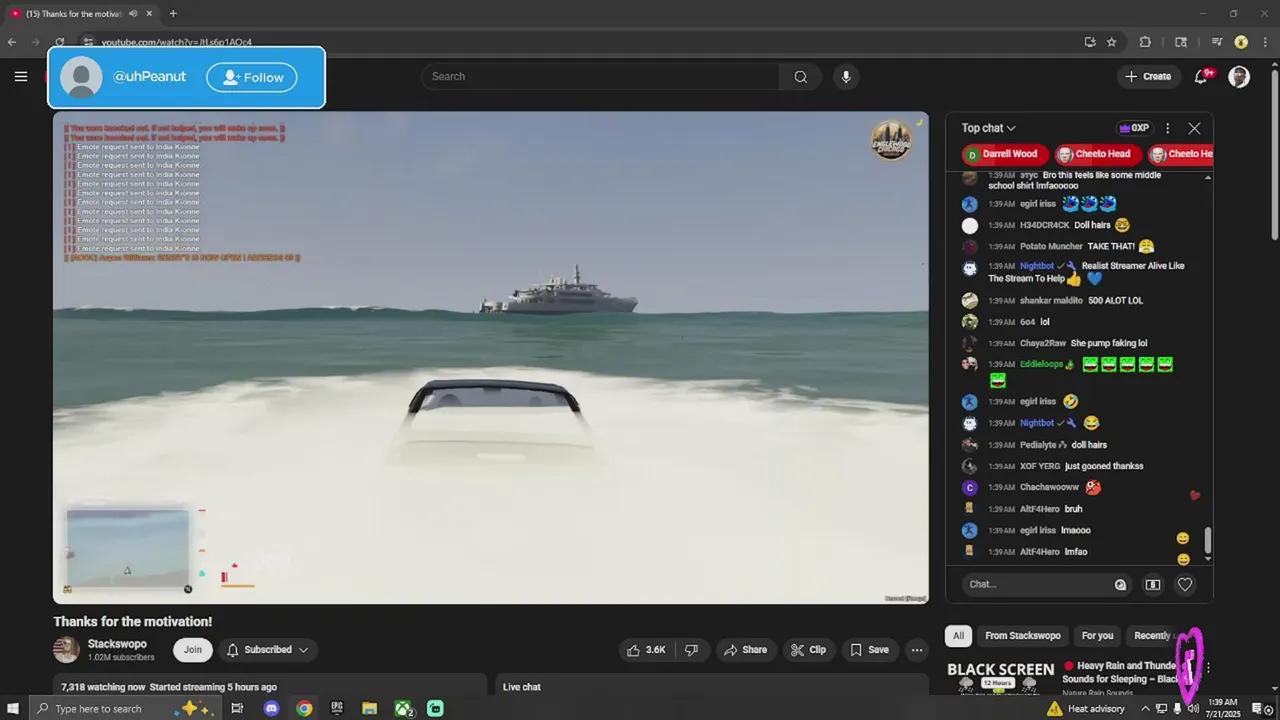This screenshot has width=1280, height=720.
Task: Expand the Top chat dropdown
Action: 988,128
